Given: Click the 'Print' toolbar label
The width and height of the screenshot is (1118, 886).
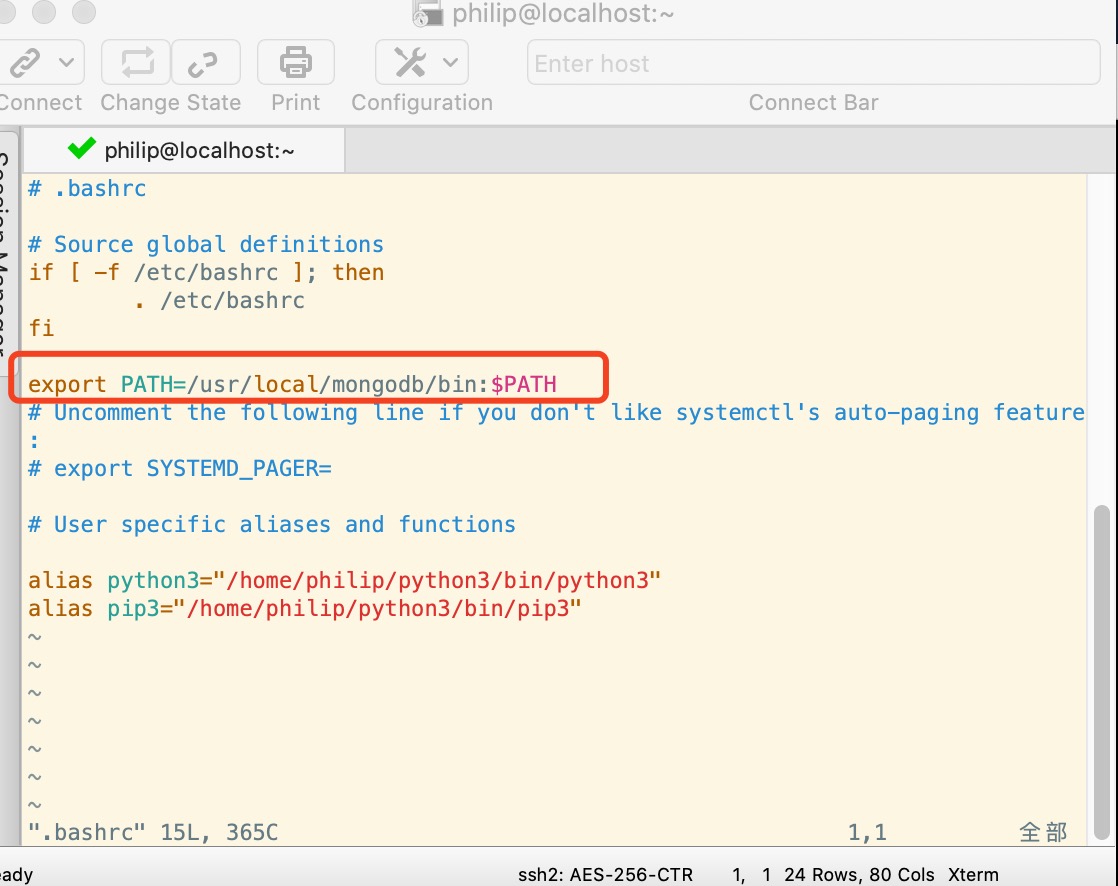Looking at the screenshot, I should point(295,103).
